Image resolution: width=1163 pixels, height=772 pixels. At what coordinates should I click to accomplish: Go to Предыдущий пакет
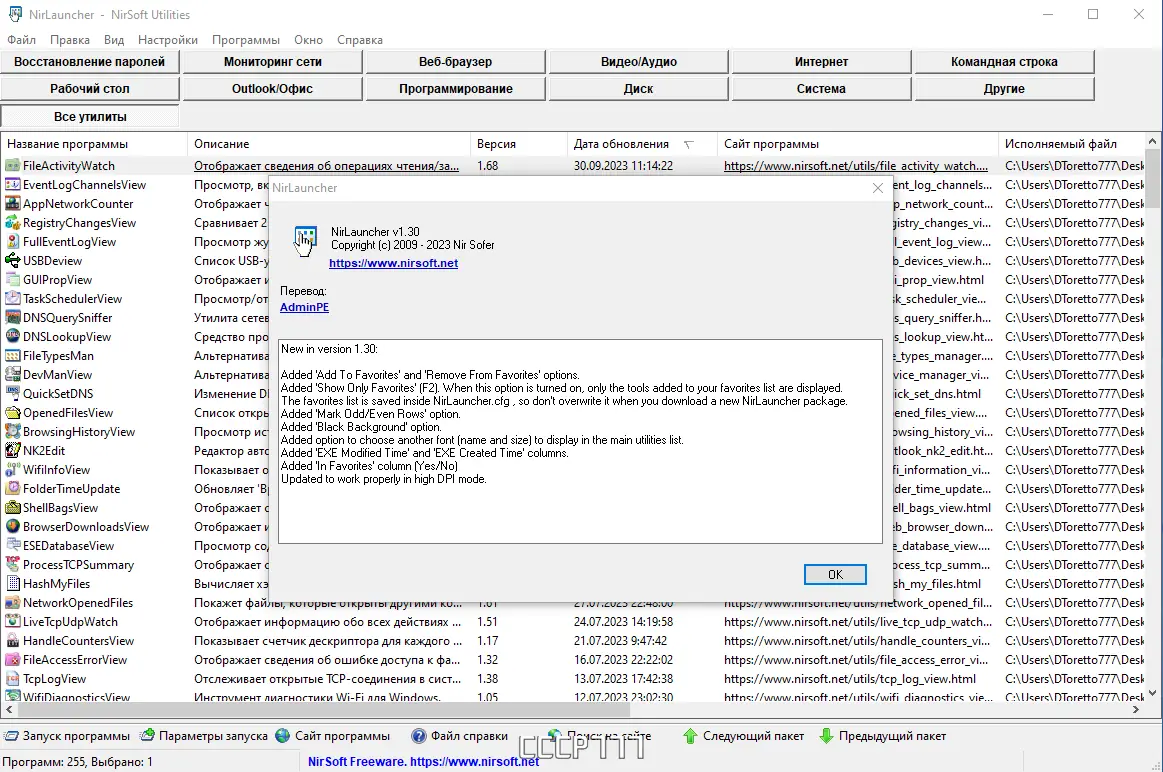click(x=883, y=736)
